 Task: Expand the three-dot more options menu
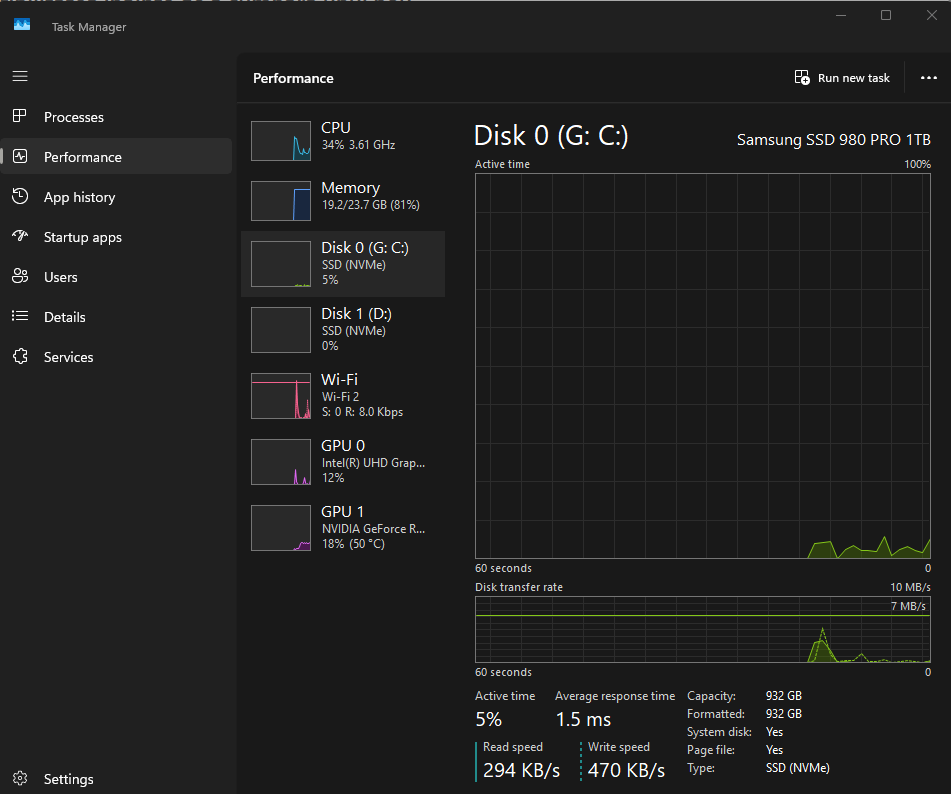click(x=929, y=78)
